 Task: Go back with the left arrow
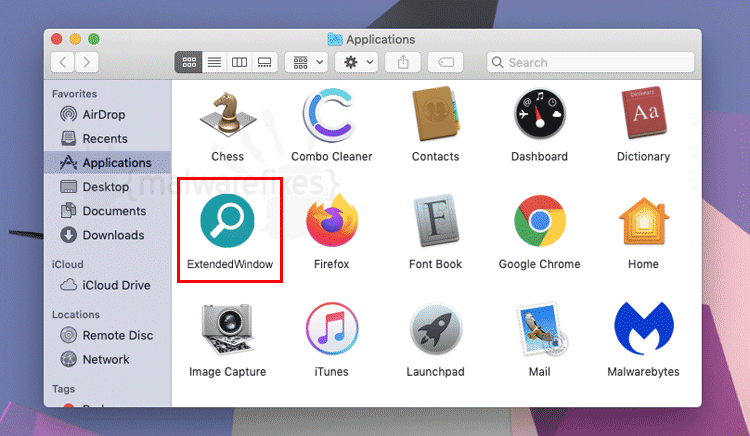pyautogui.click(x=63, y=62)
